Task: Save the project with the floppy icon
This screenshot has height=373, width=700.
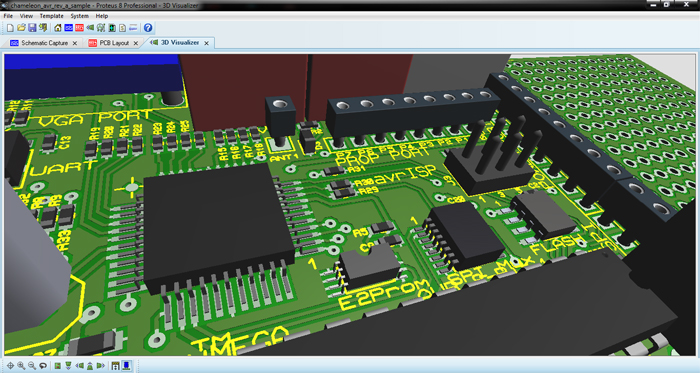Action: pyautogui.click(x=32, y=28)
